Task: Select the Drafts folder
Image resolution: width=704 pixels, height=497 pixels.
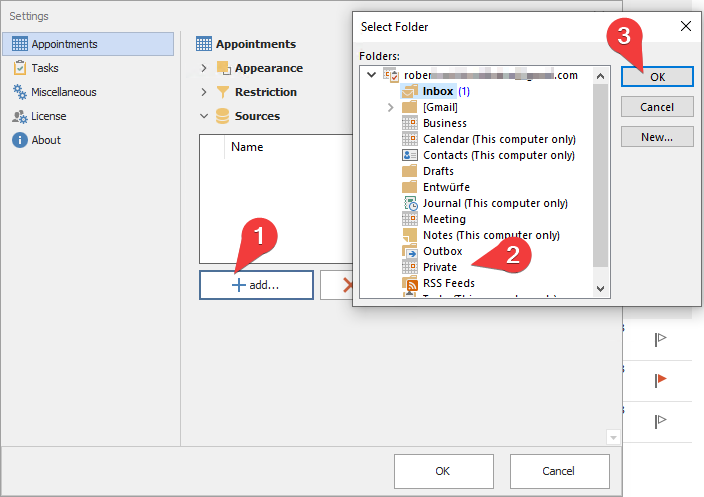Action: coord(438,171)
